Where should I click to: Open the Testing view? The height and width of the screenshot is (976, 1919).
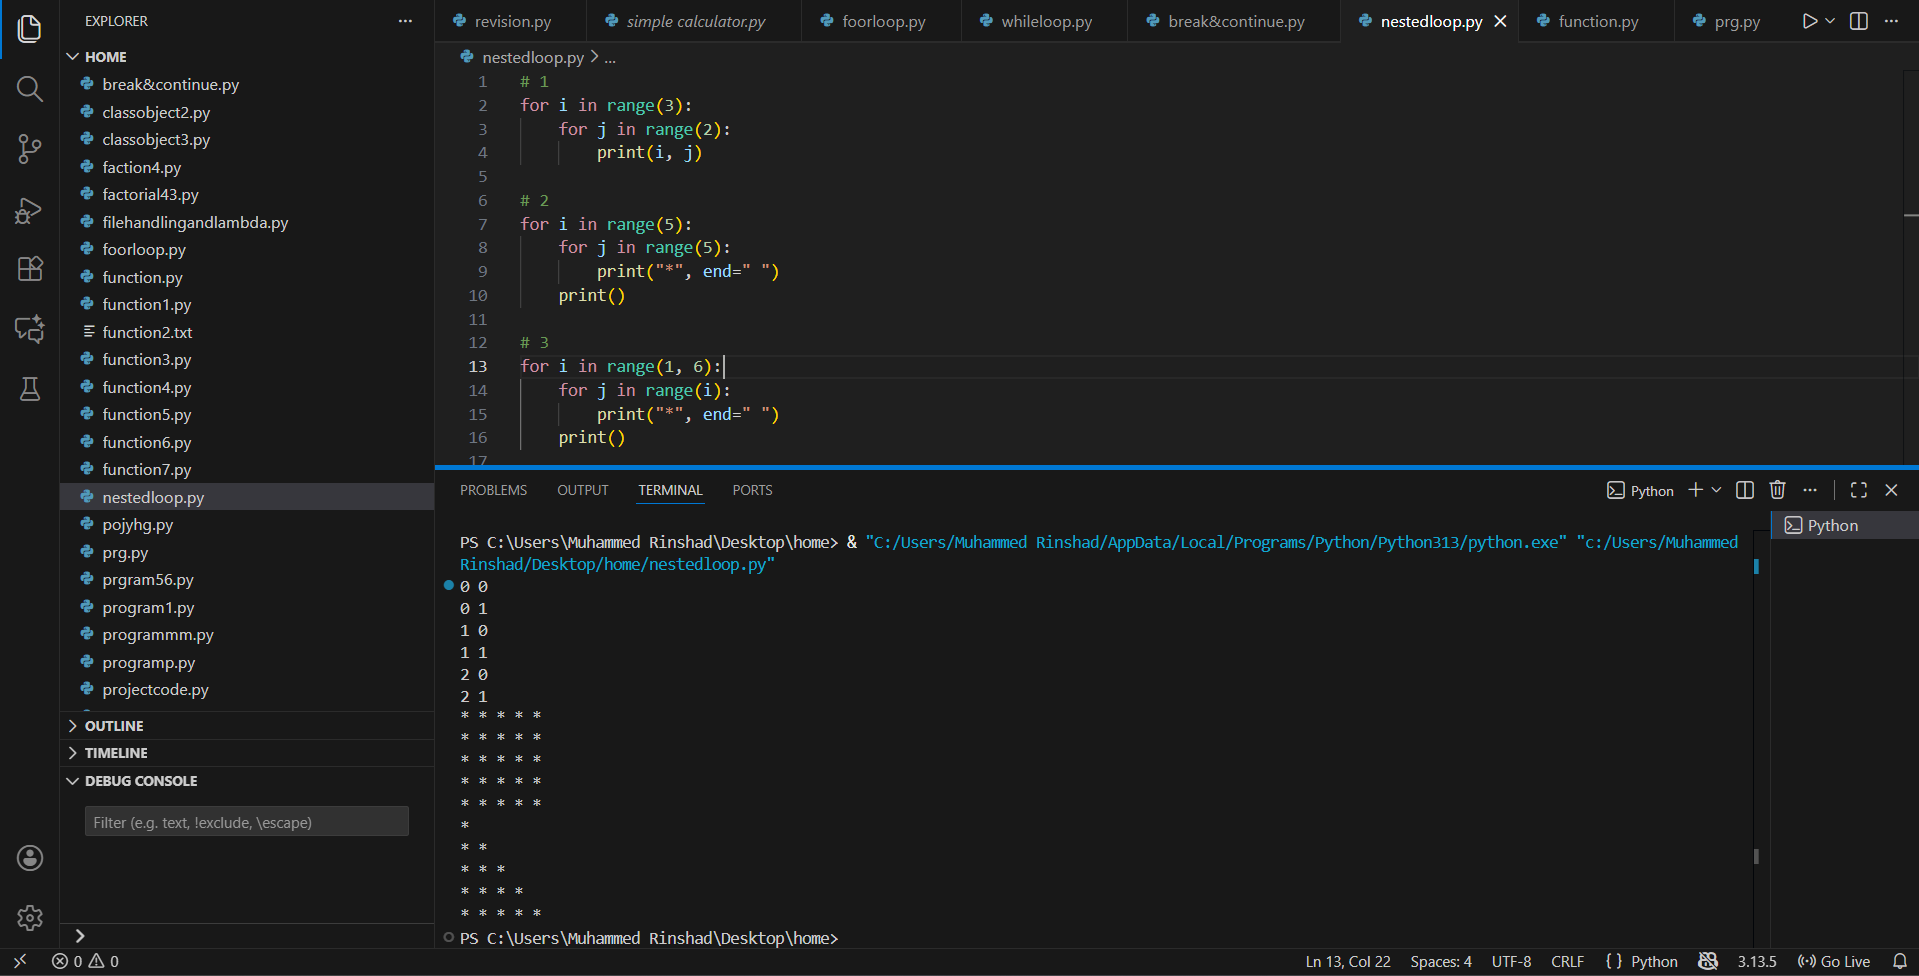coord(29,389)
